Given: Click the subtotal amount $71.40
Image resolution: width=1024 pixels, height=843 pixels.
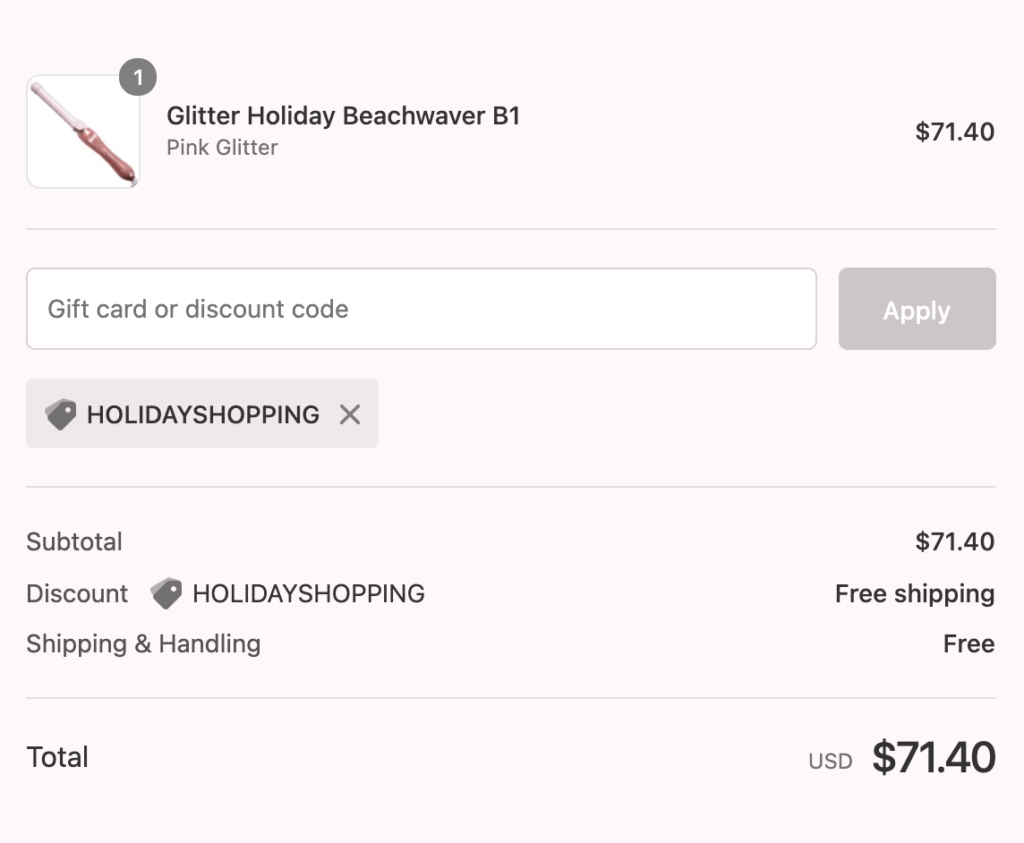Looking at the screenshot, I should [954, 542].
